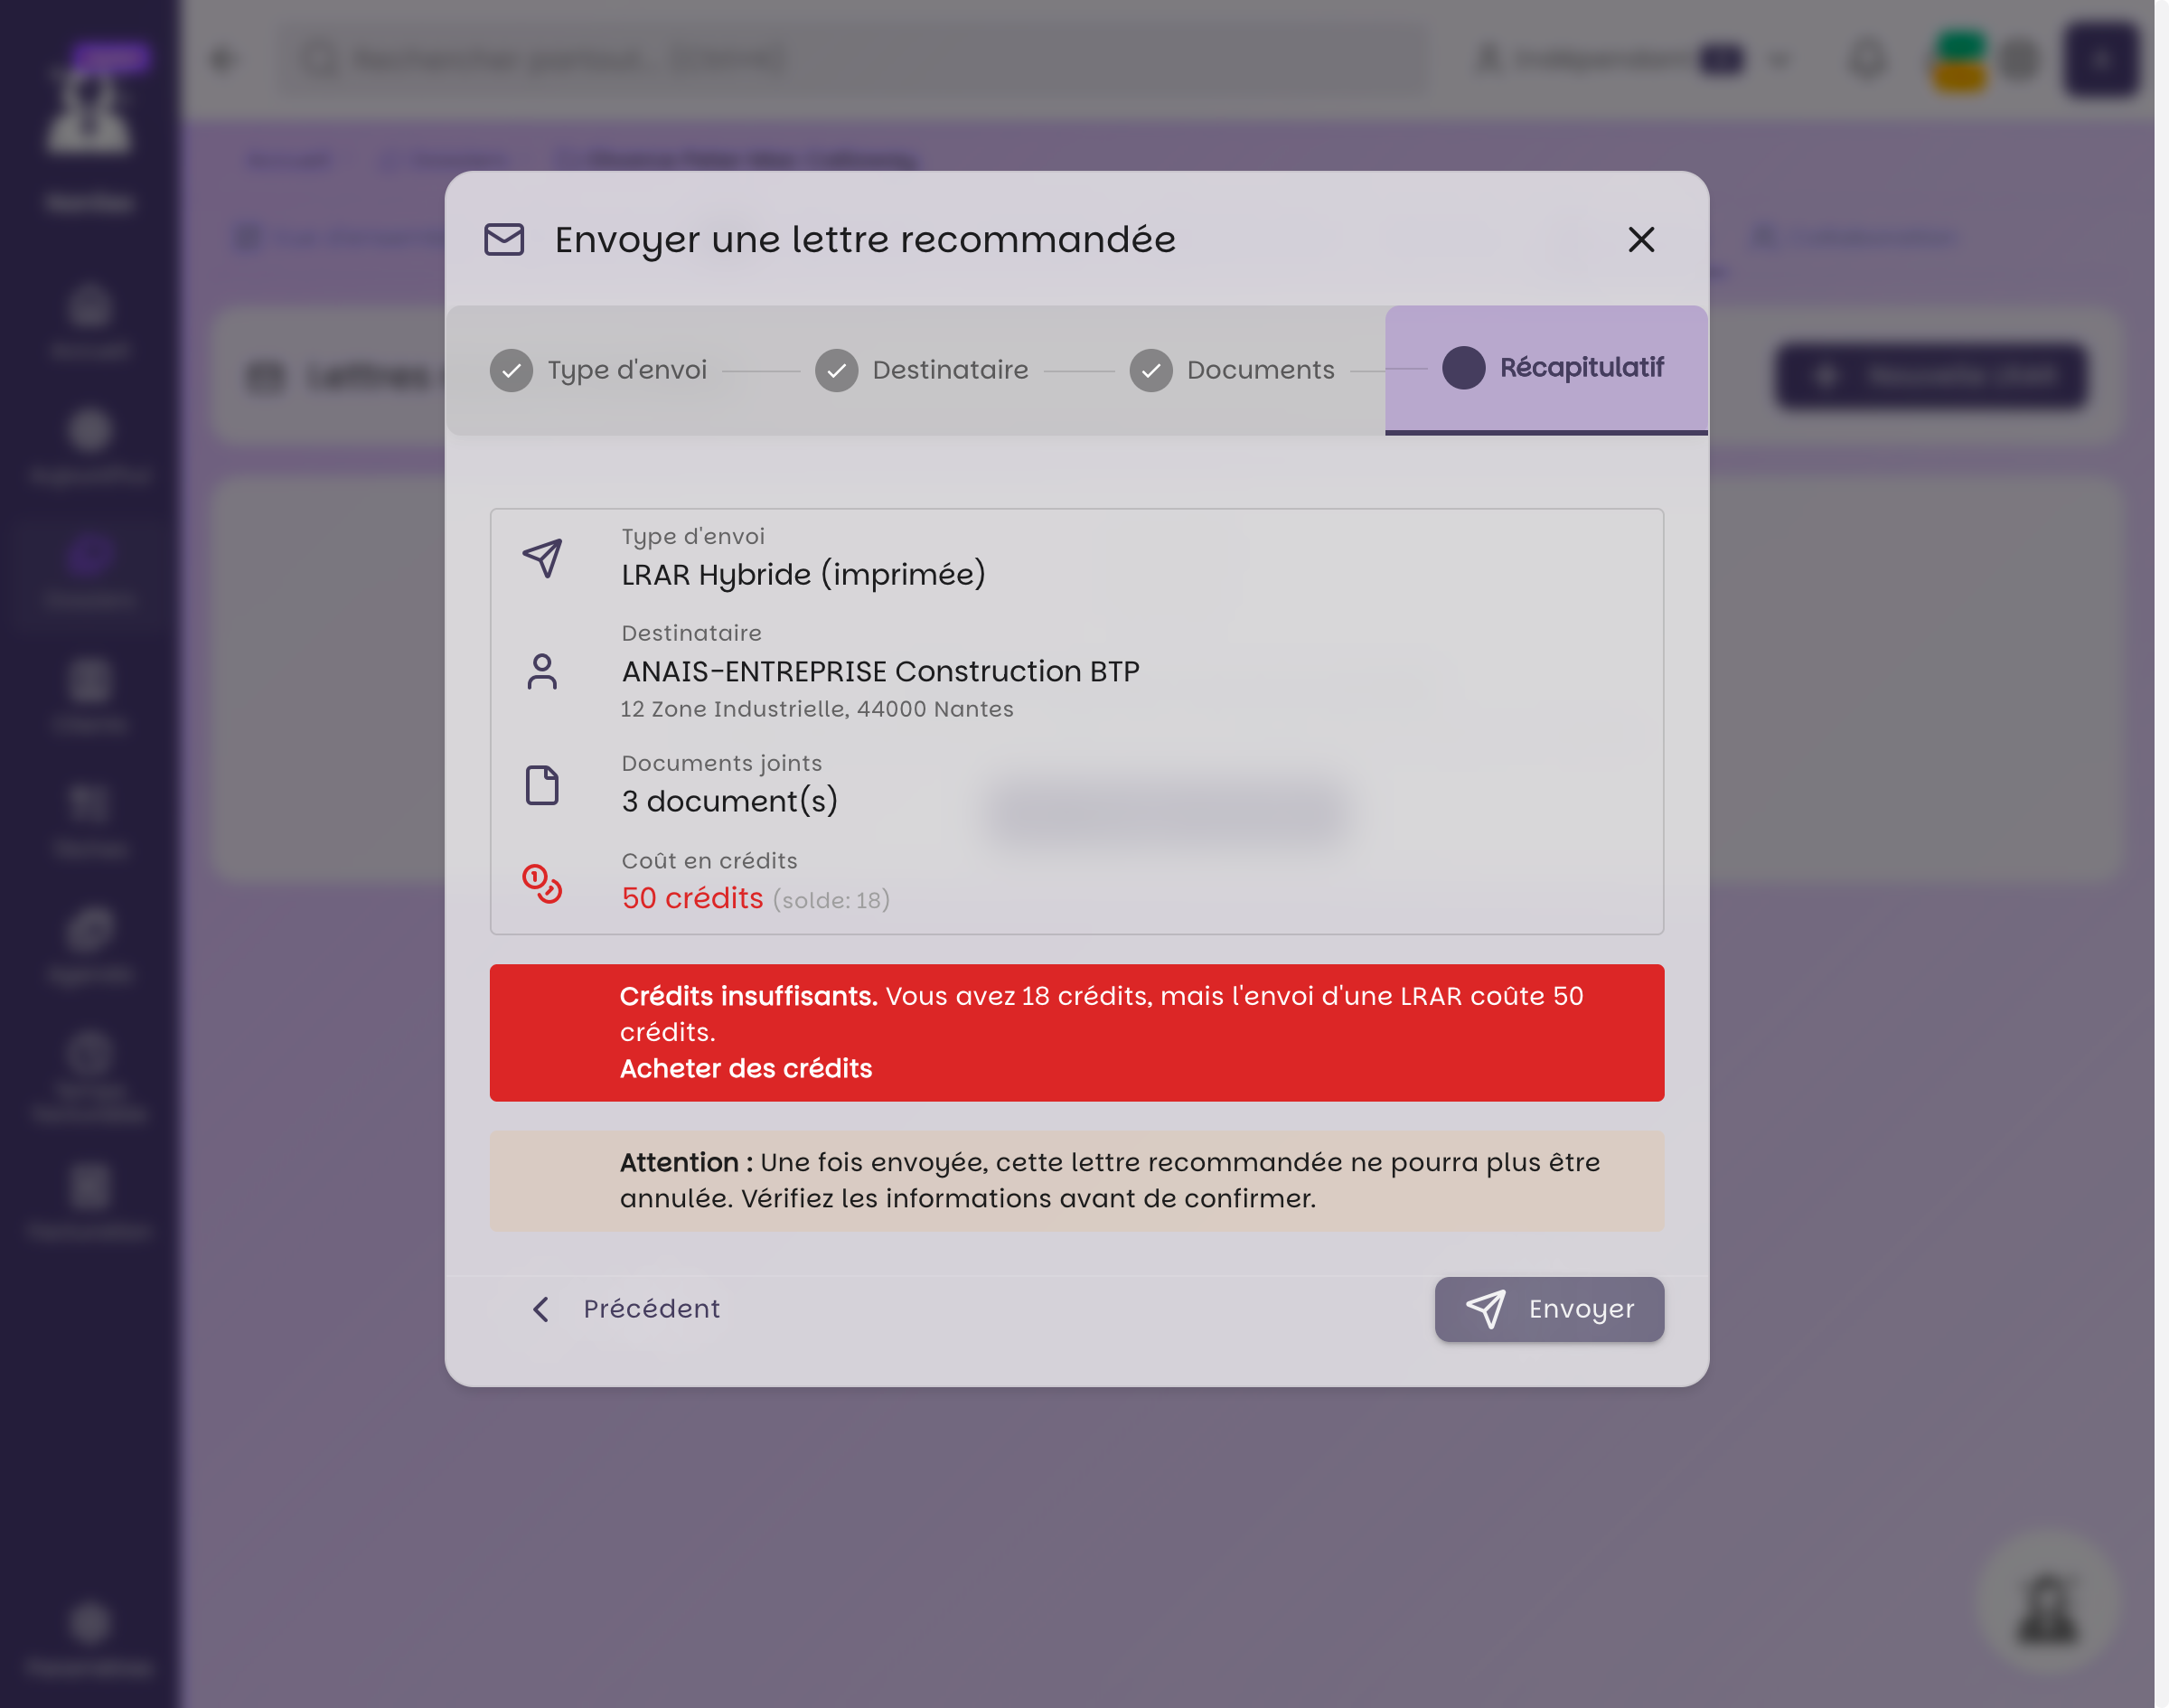This screenshot has height=1708, width=2169.
Task: Click the paper plane inside the Envoyer button
Action: [x=1487, y=1309]
